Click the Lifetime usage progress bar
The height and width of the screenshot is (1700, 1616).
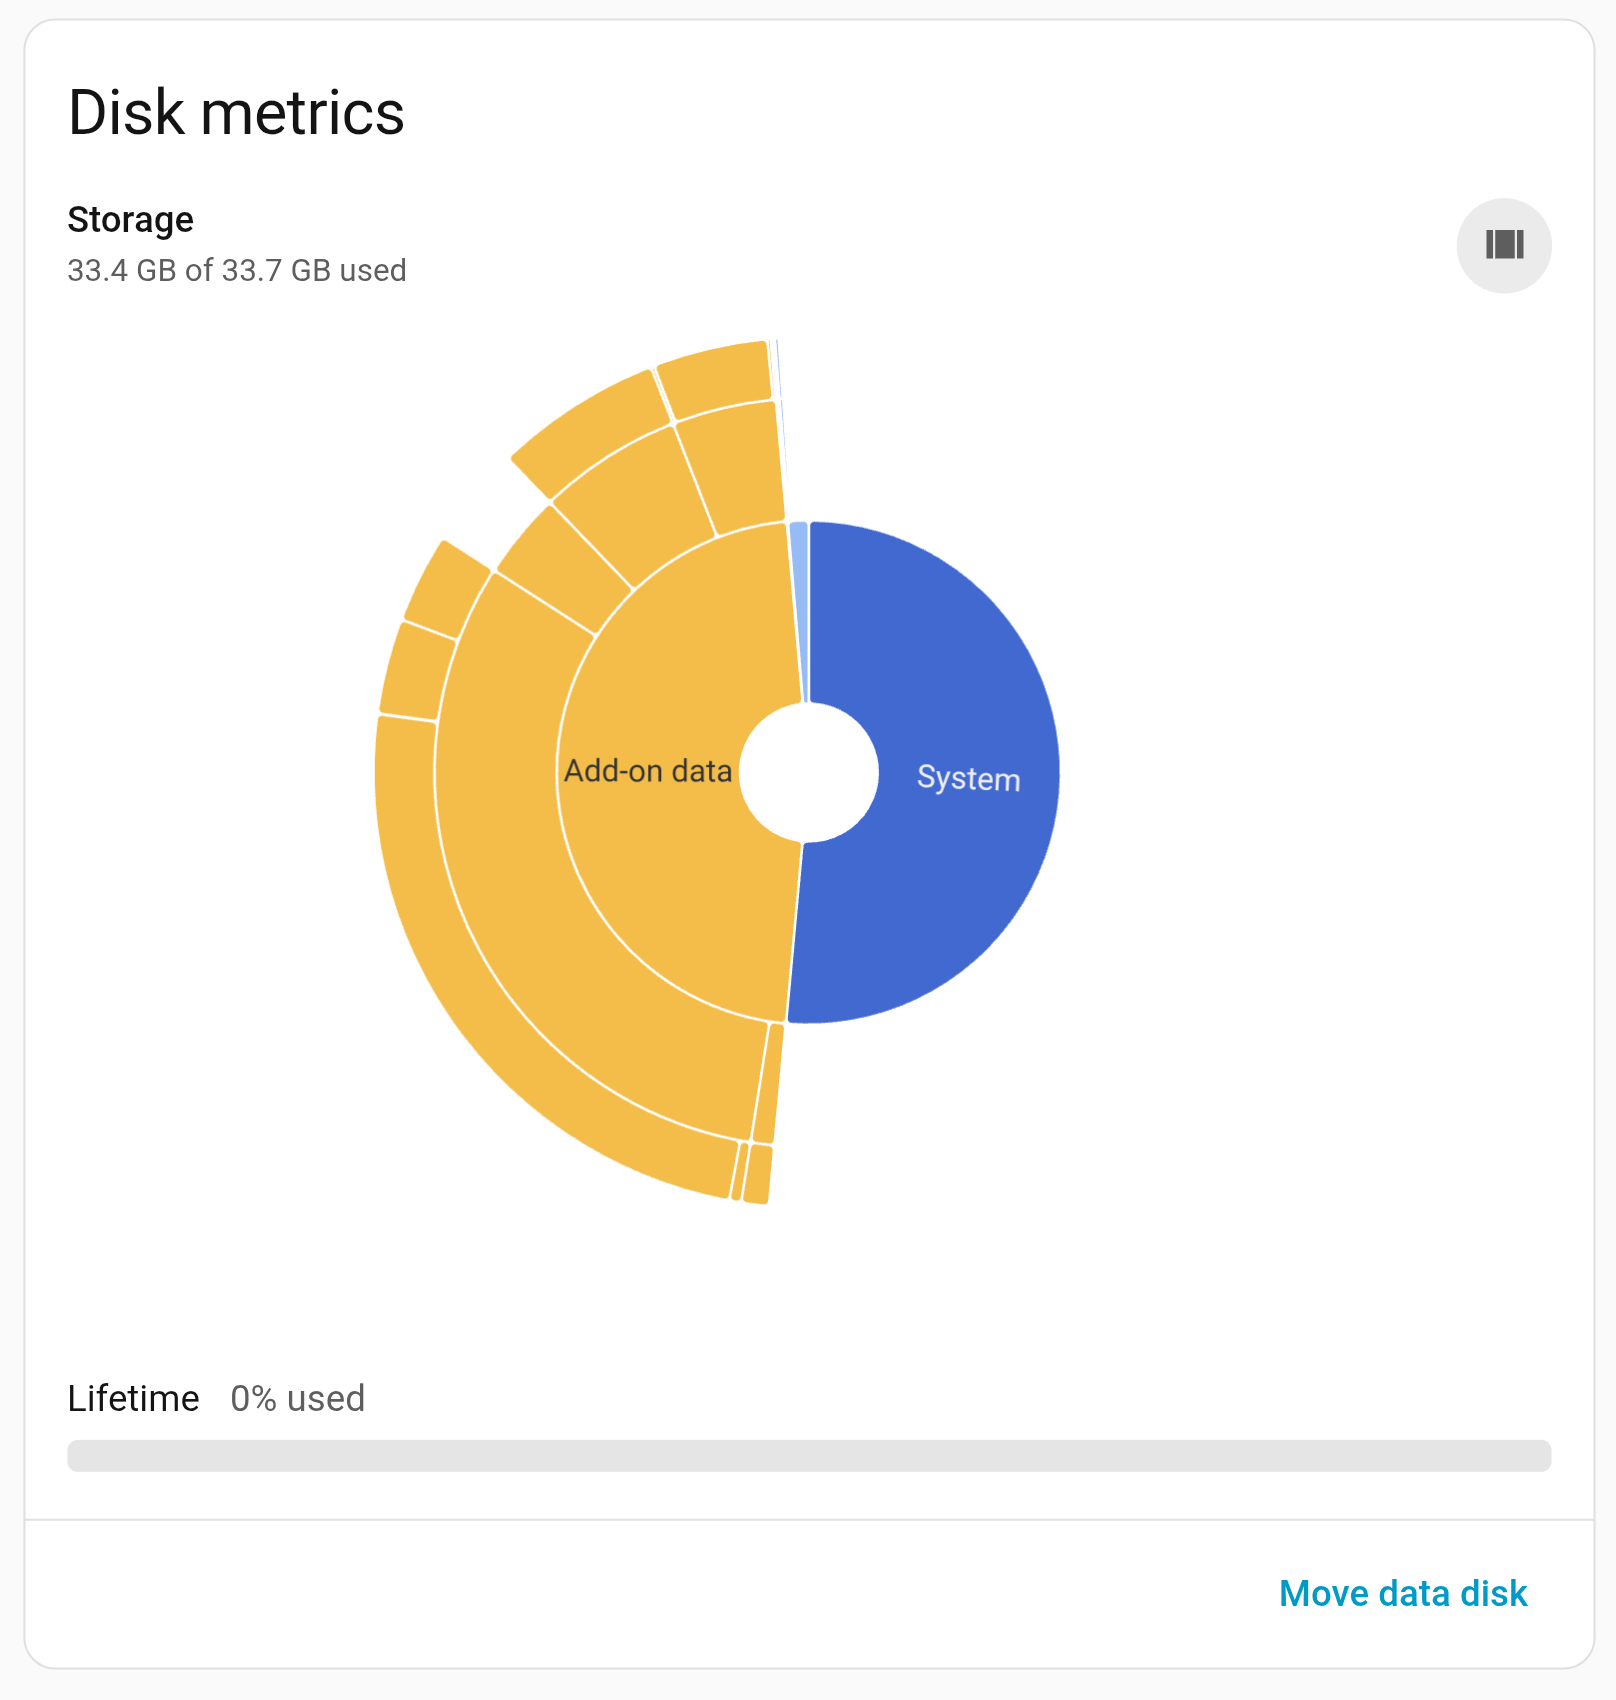(808, 1455)
